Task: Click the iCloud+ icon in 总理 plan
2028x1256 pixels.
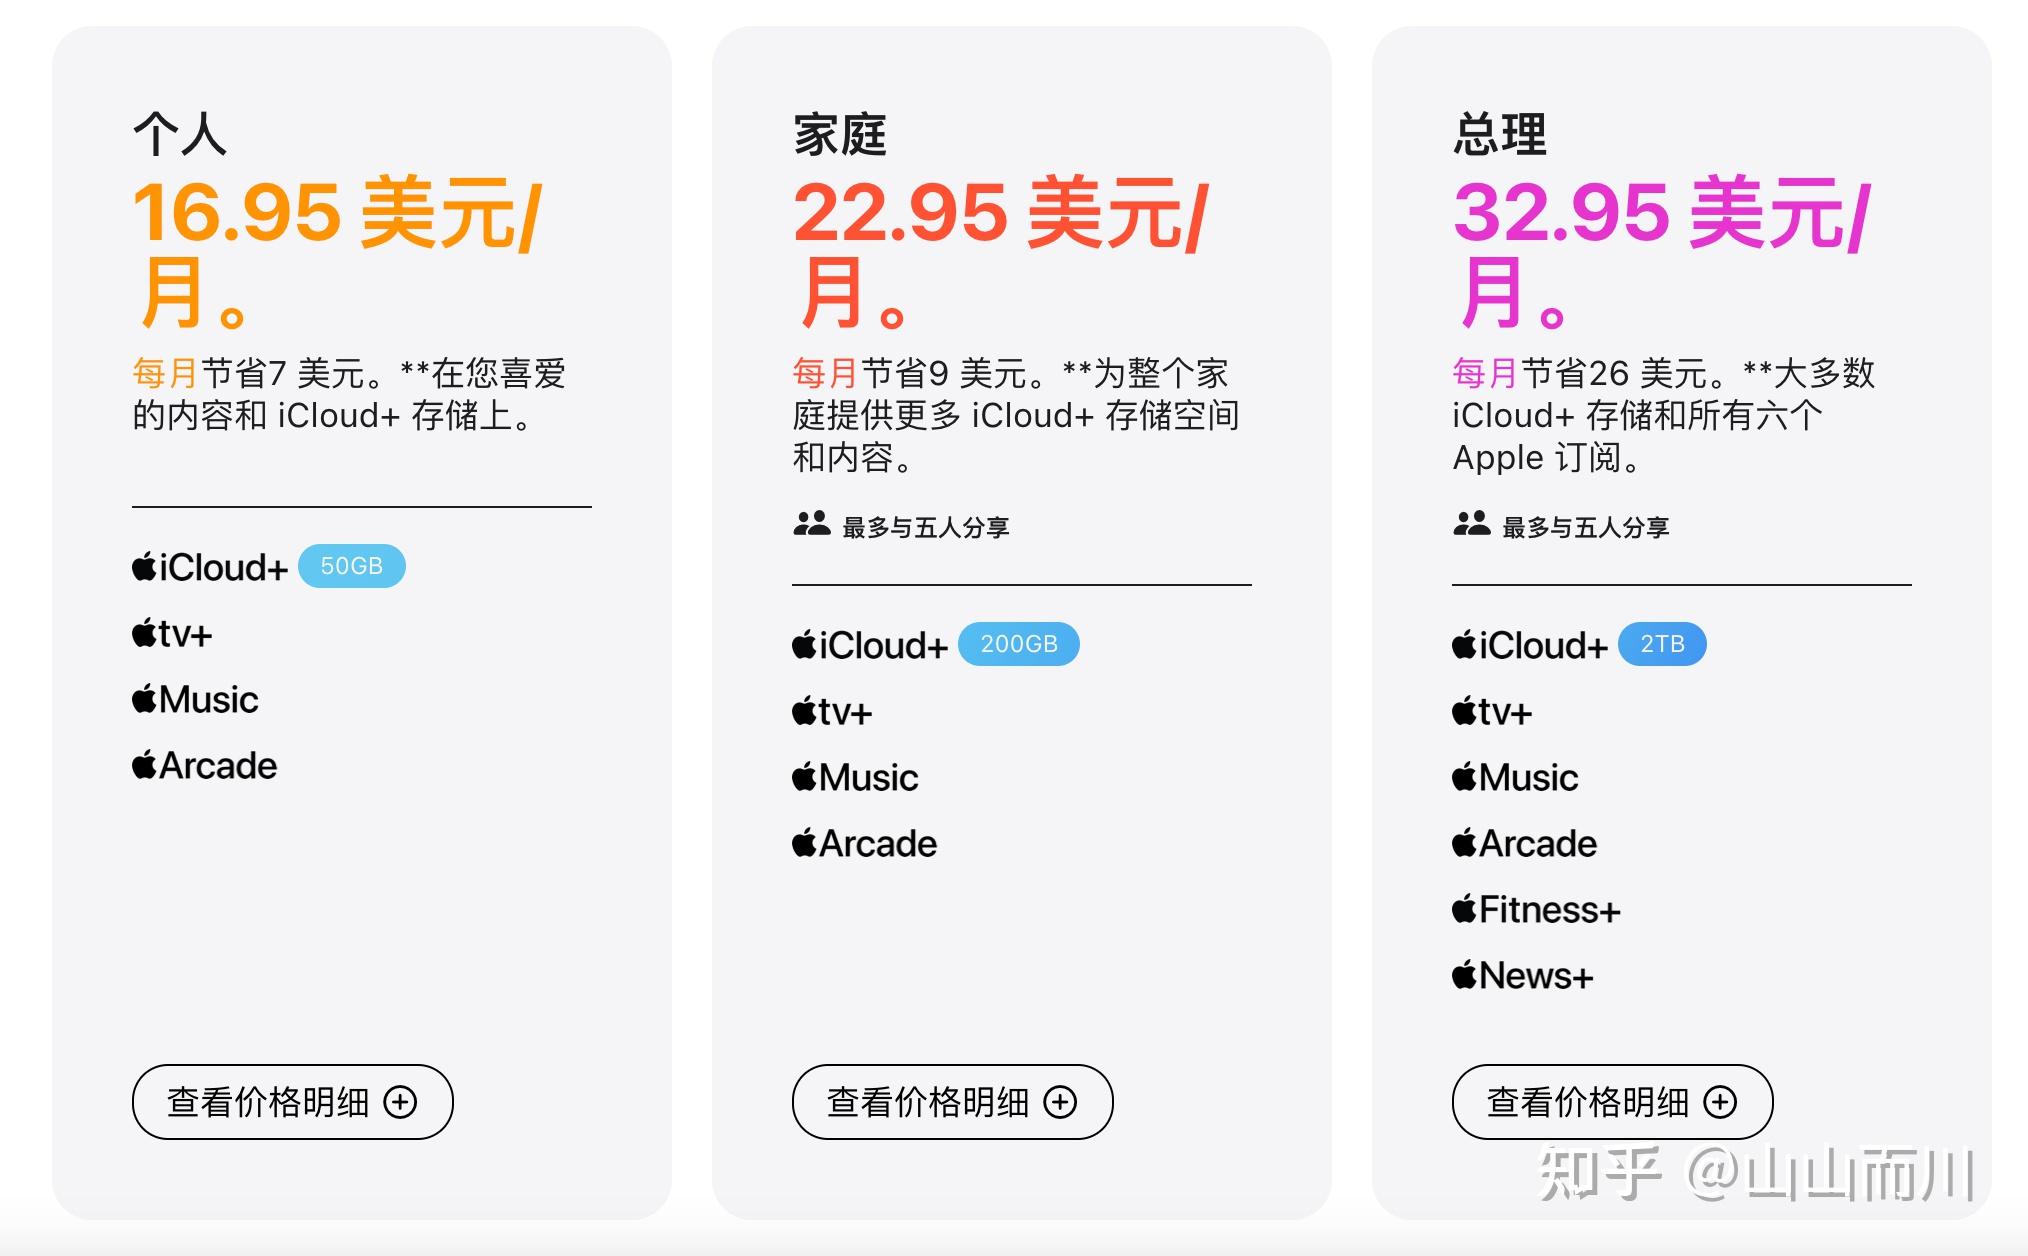Action: coord(1464,645)
